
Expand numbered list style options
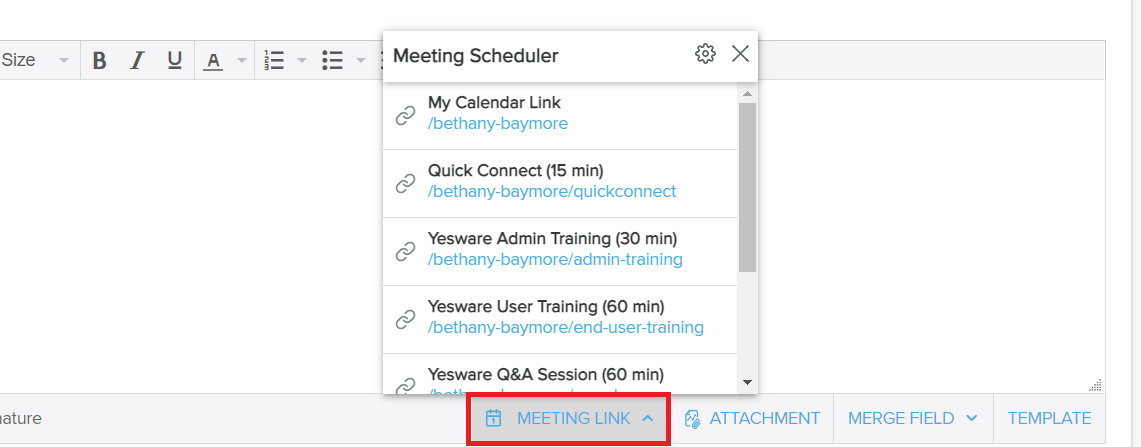(301, 60)
